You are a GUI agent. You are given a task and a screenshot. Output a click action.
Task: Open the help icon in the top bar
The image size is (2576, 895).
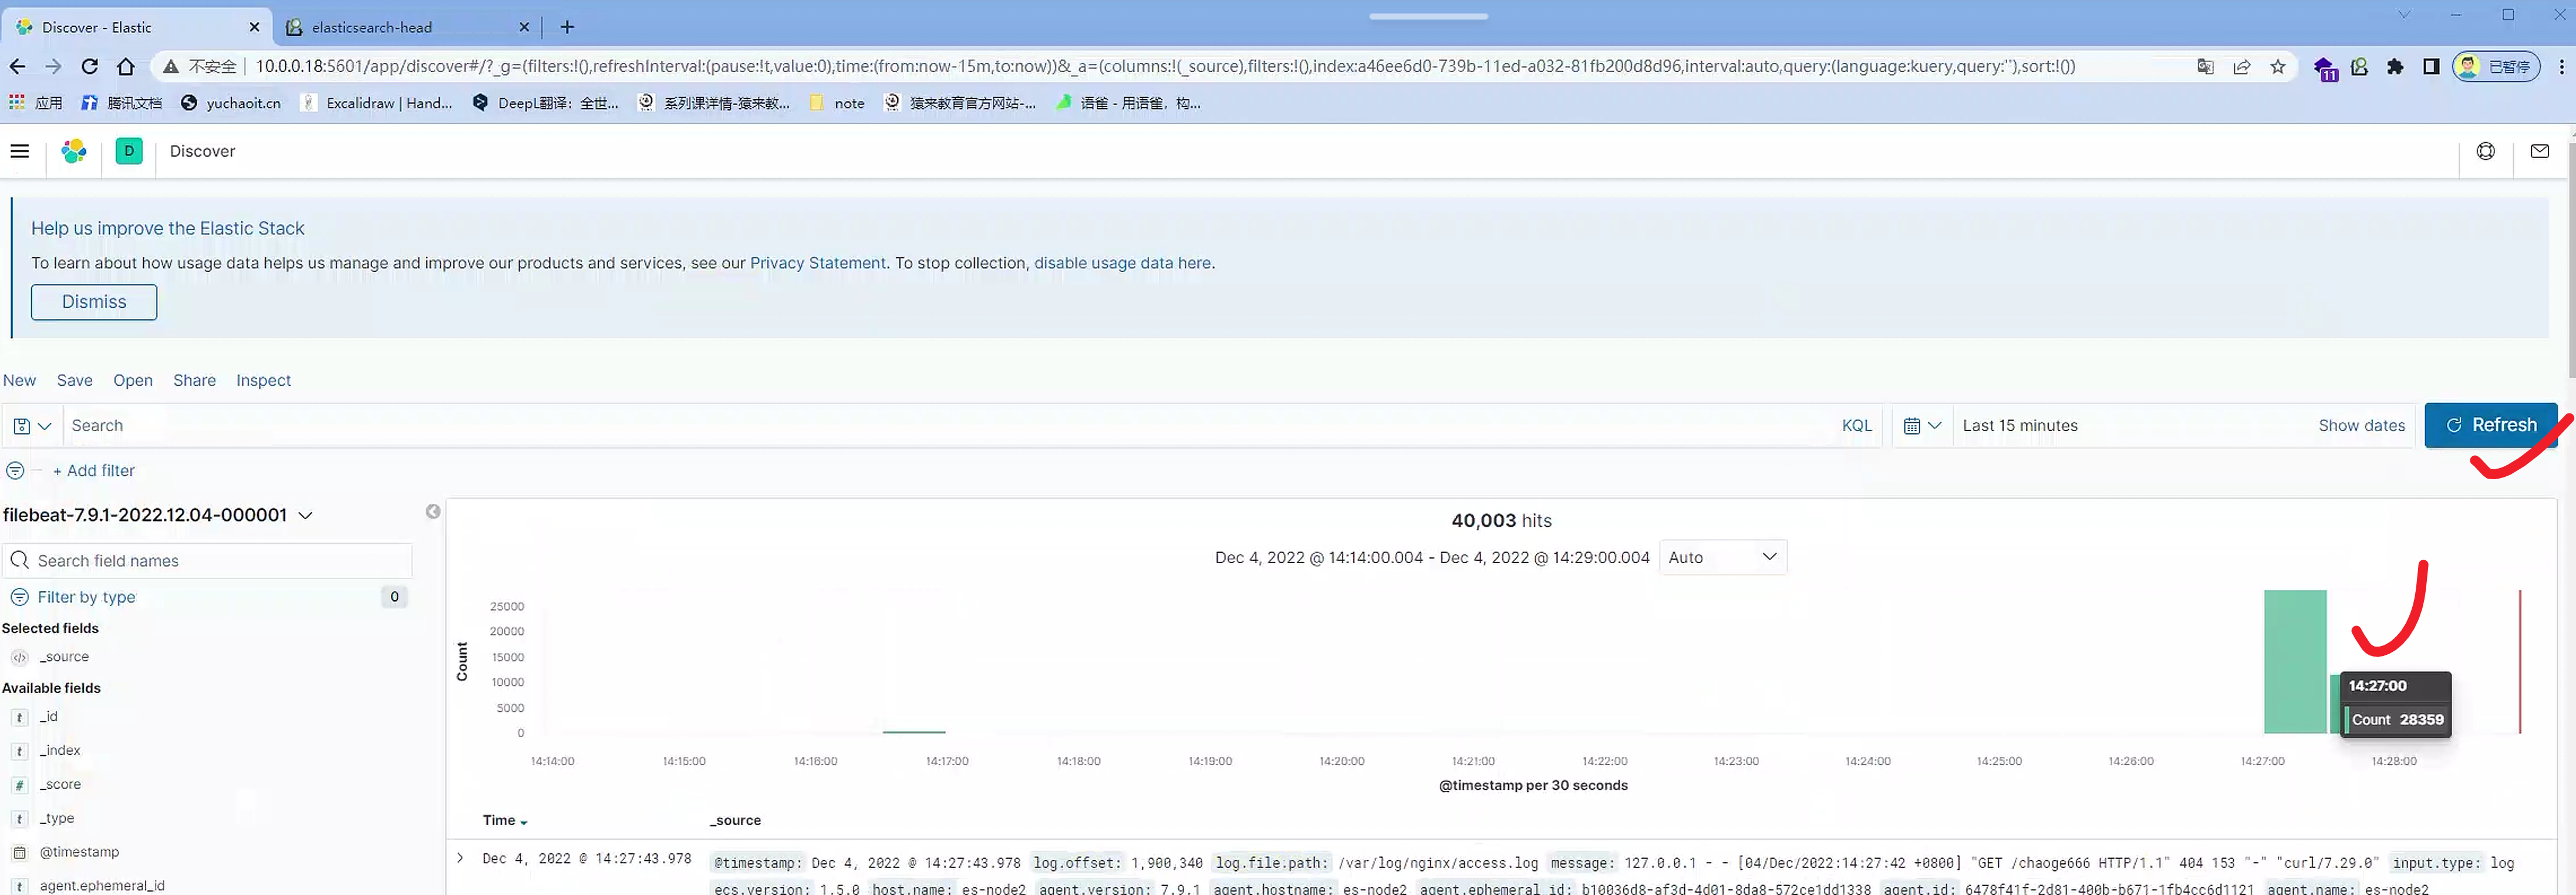[x=2486, y=151]
